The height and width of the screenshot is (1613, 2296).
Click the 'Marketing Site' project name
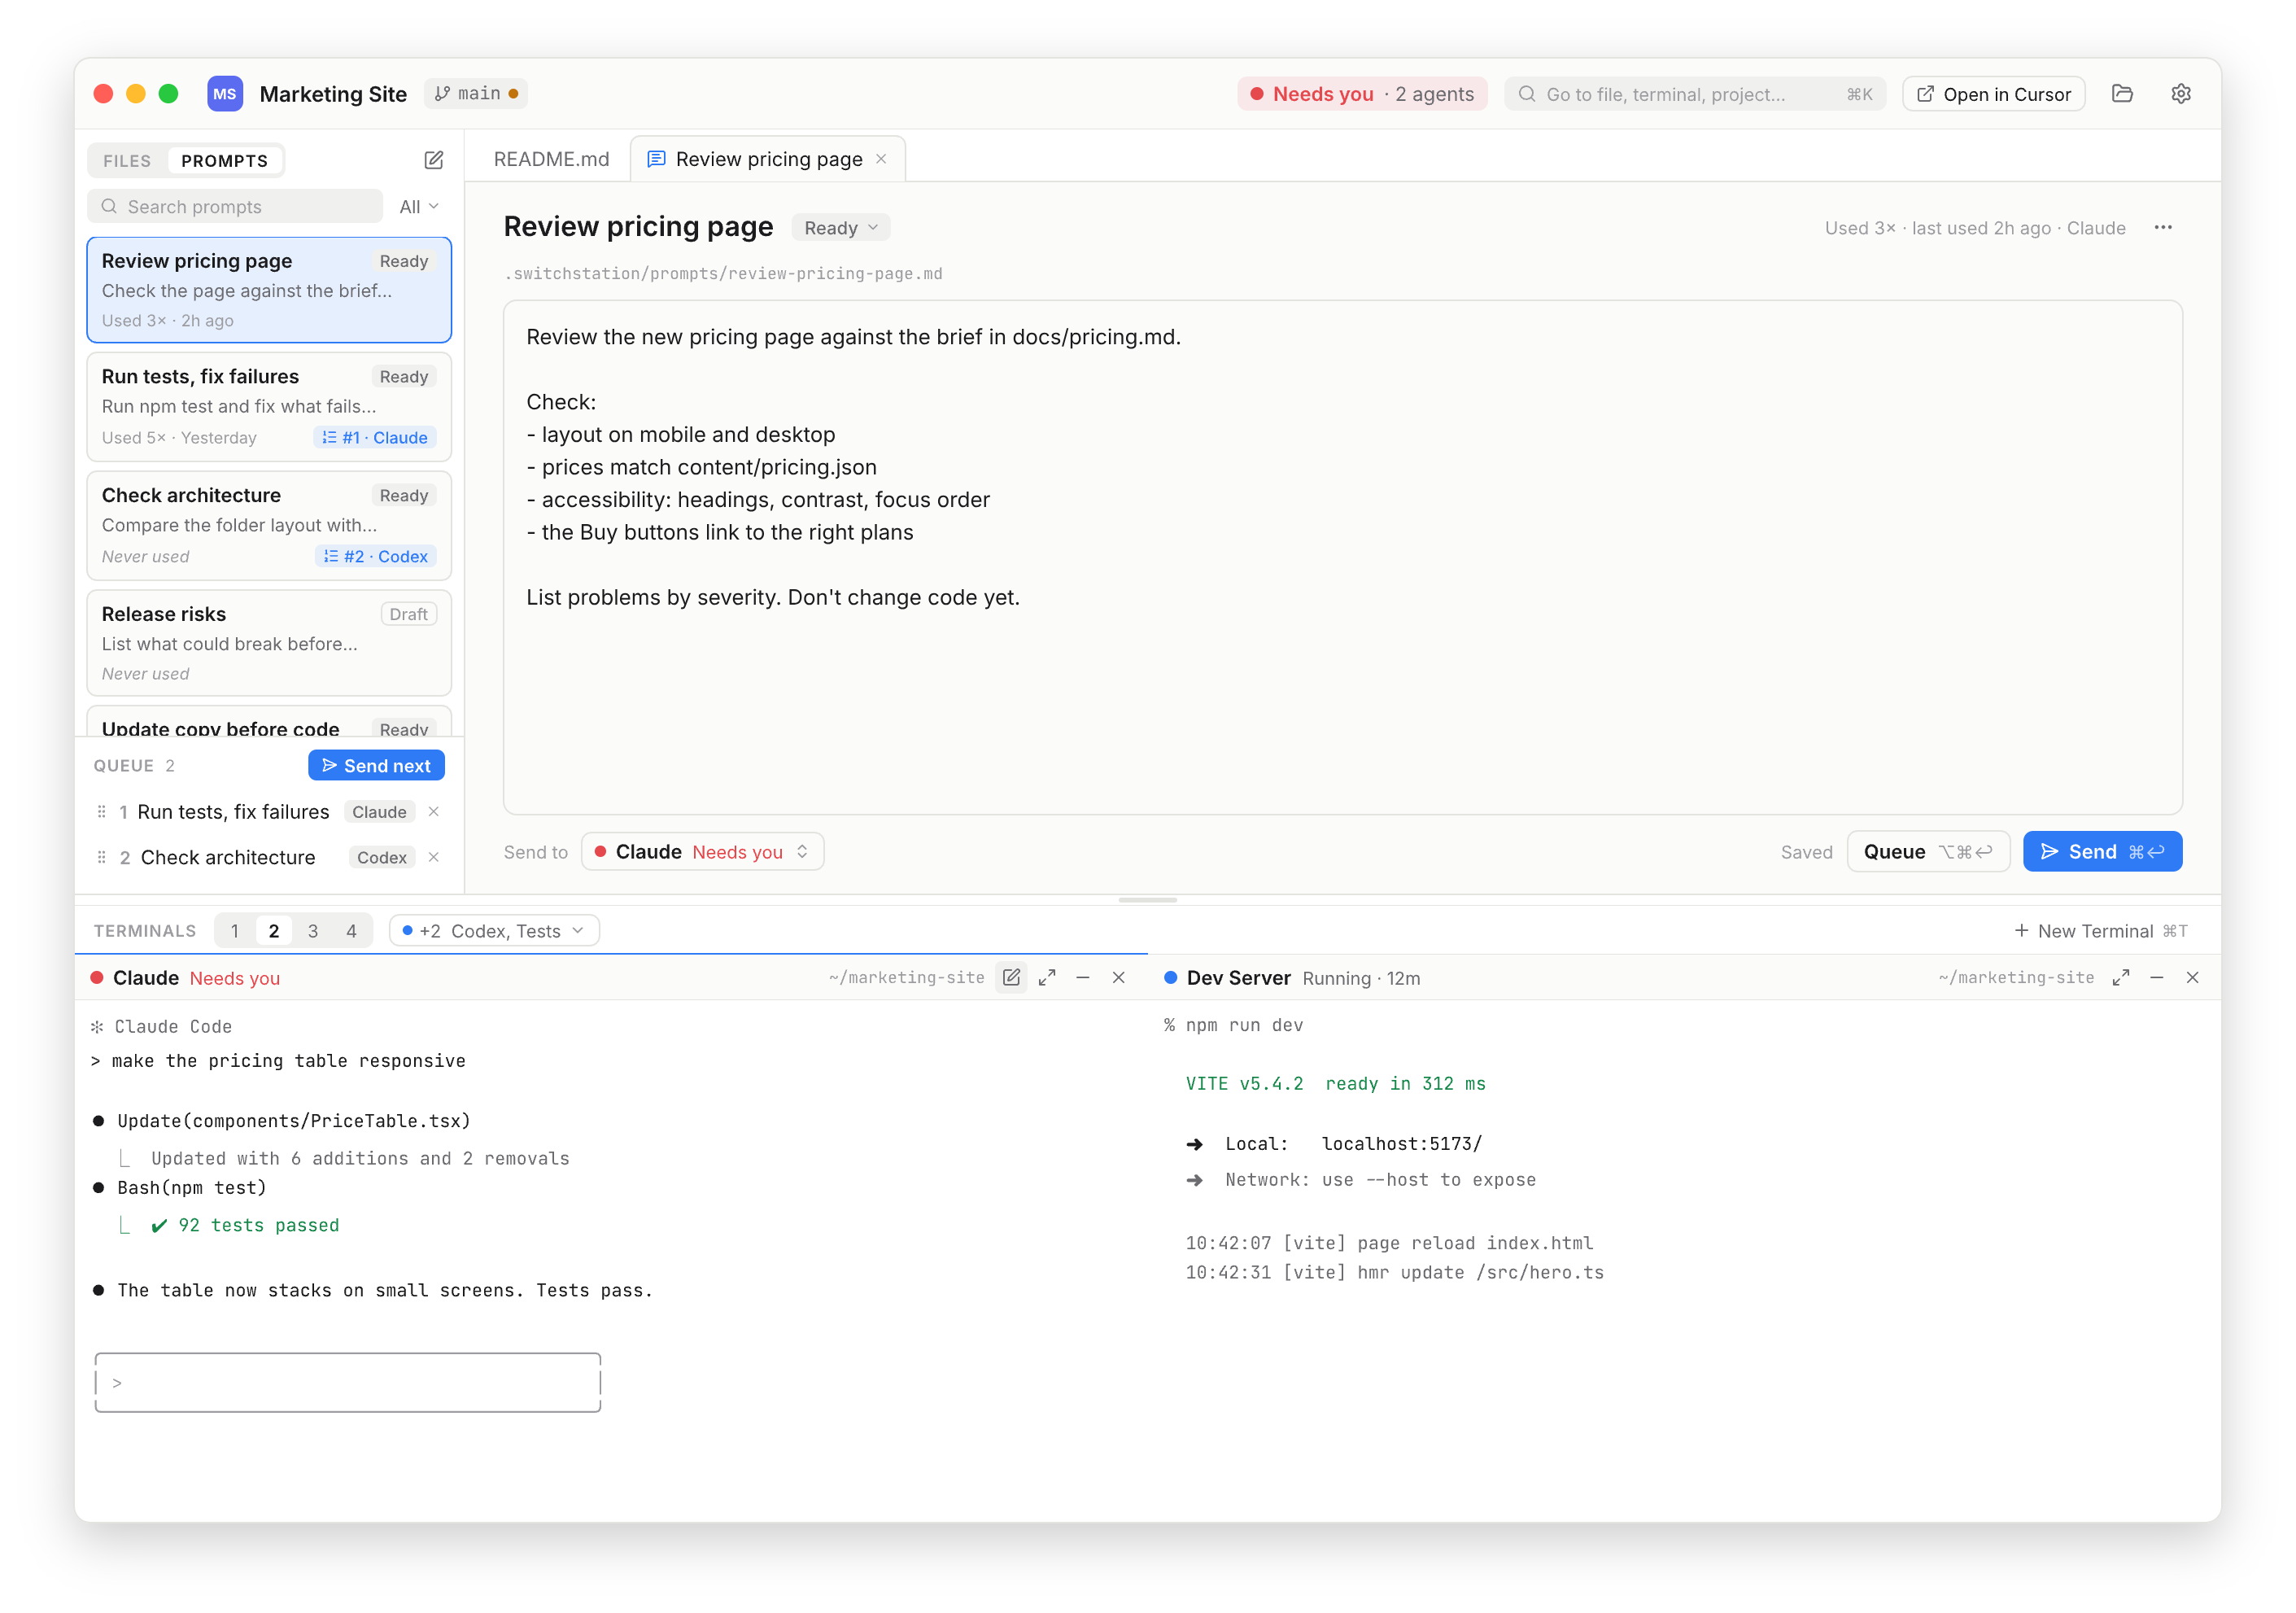333,94
